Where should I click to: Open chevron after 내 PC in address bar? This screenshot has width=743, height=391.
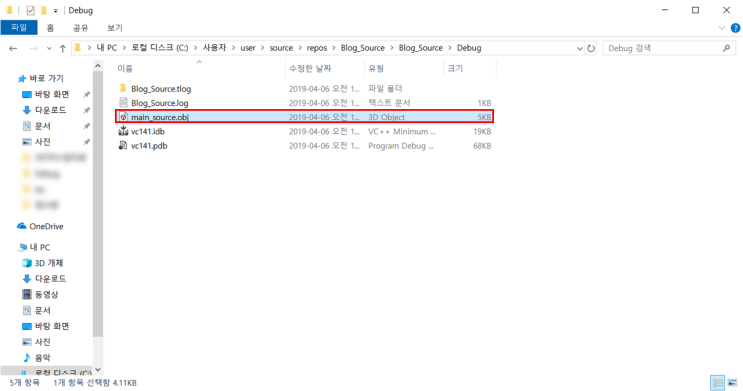[x=124, y=48]
